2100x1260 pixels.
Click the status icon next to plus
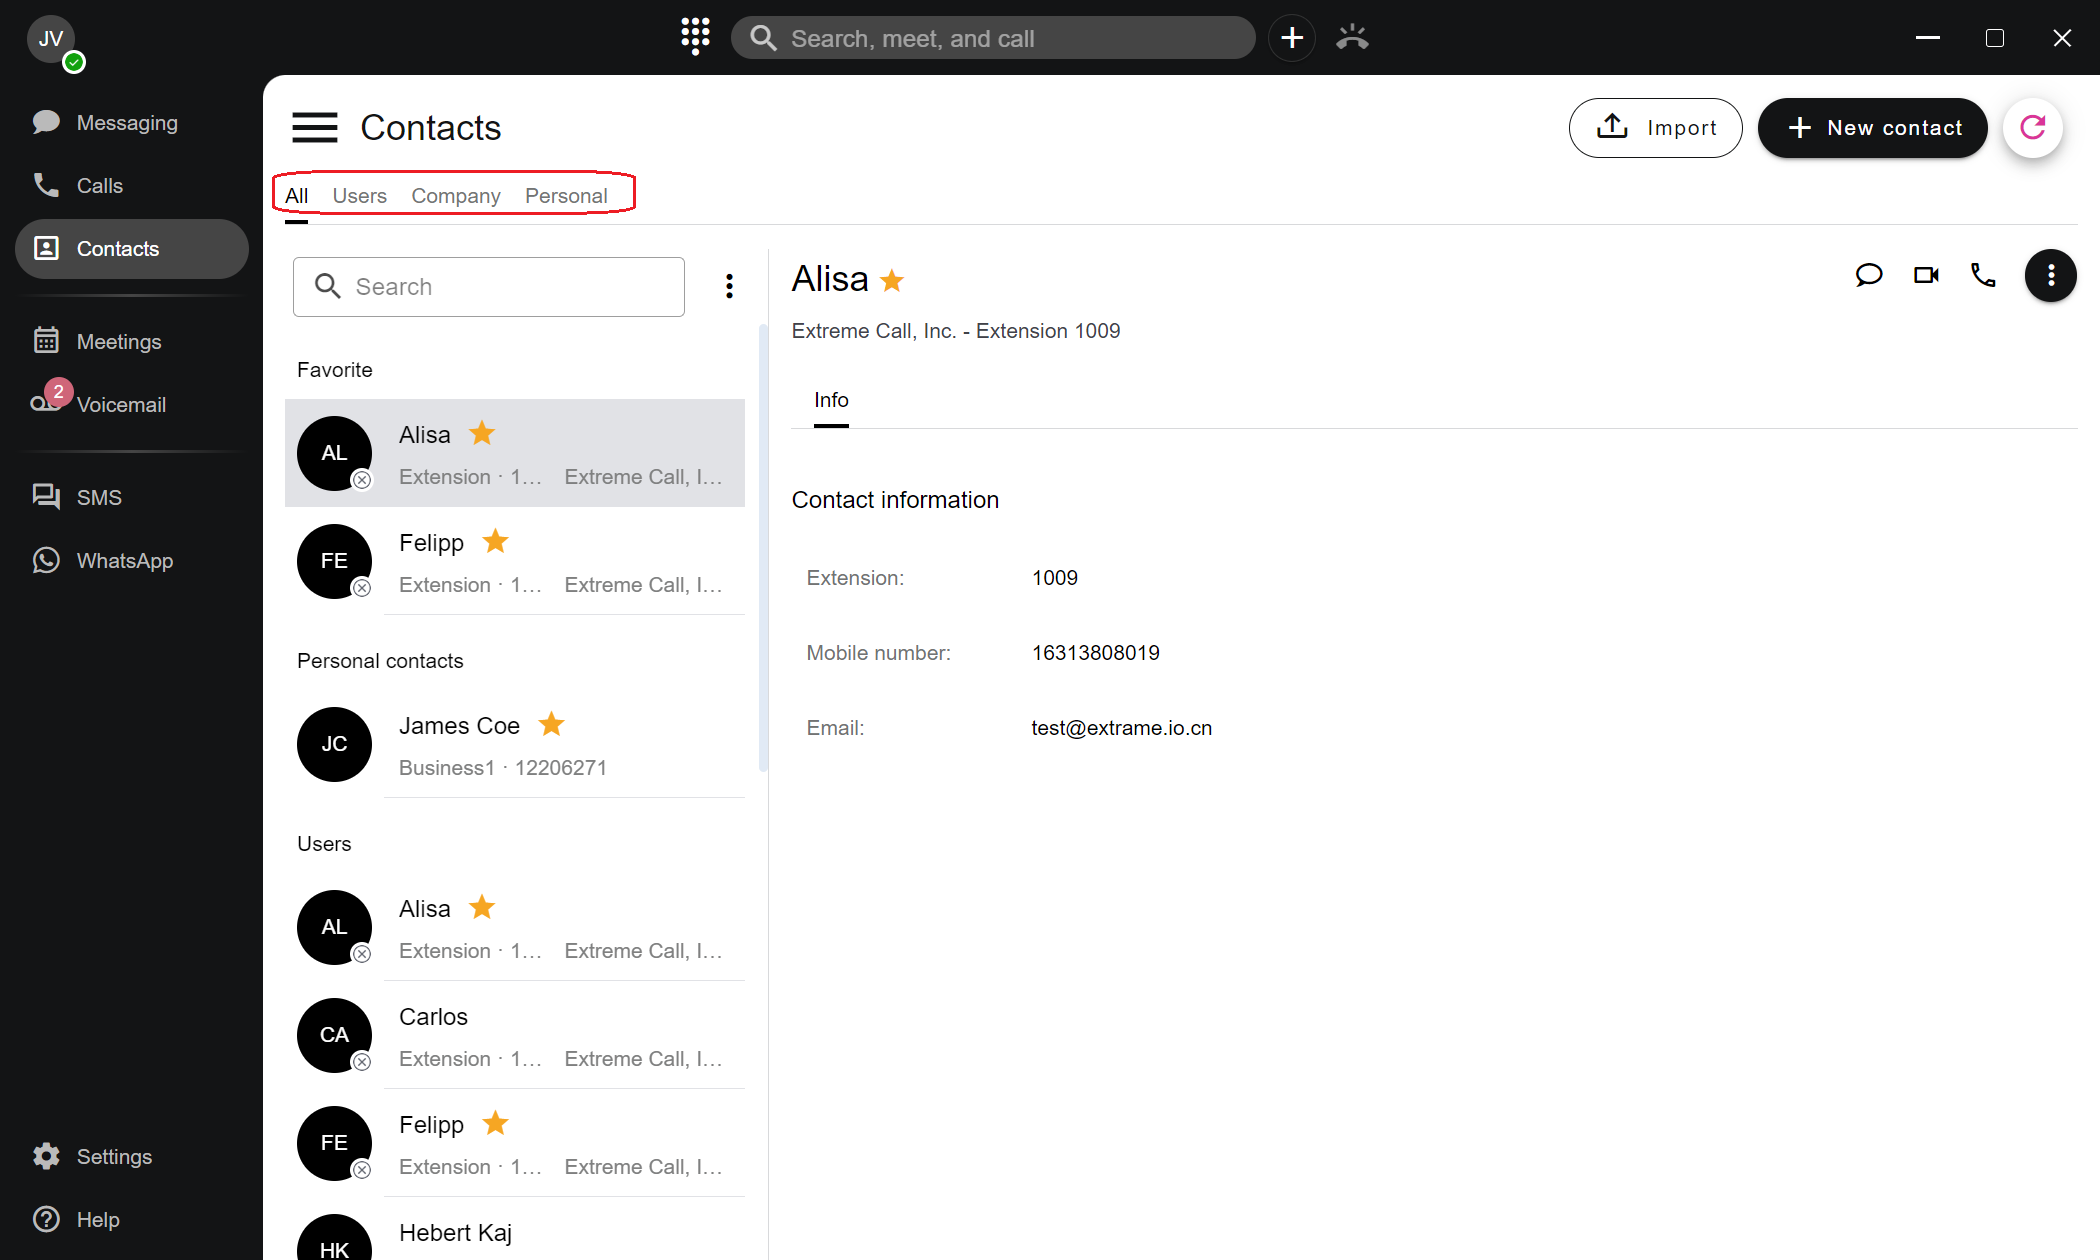(x=1352, y=38)
